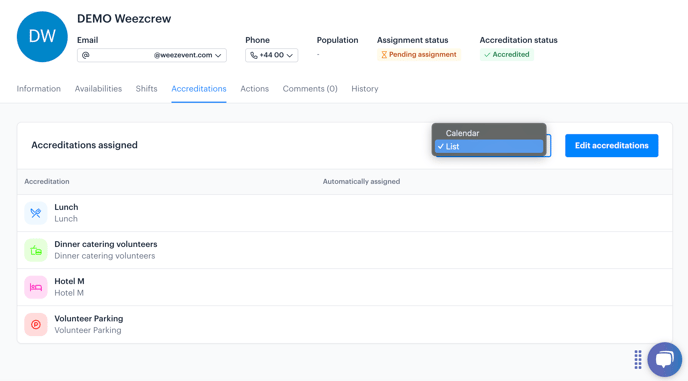
Task: Click the phone handset icon
Action: tap(254, 55)
